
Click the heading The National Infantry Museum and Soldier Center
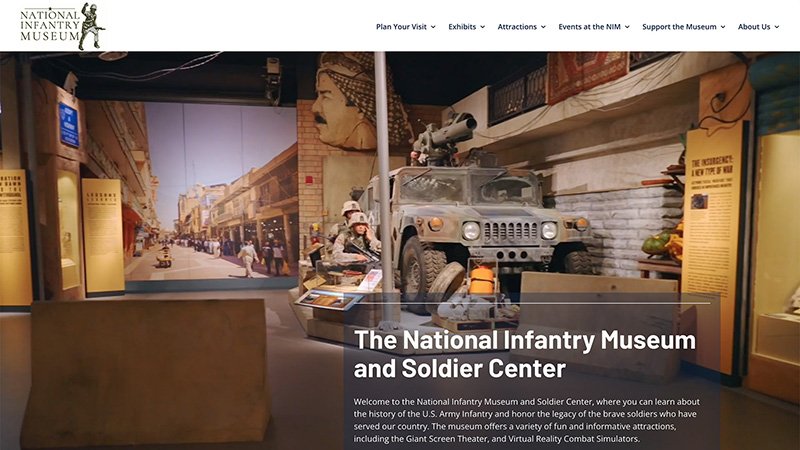[x=524, y=354]
